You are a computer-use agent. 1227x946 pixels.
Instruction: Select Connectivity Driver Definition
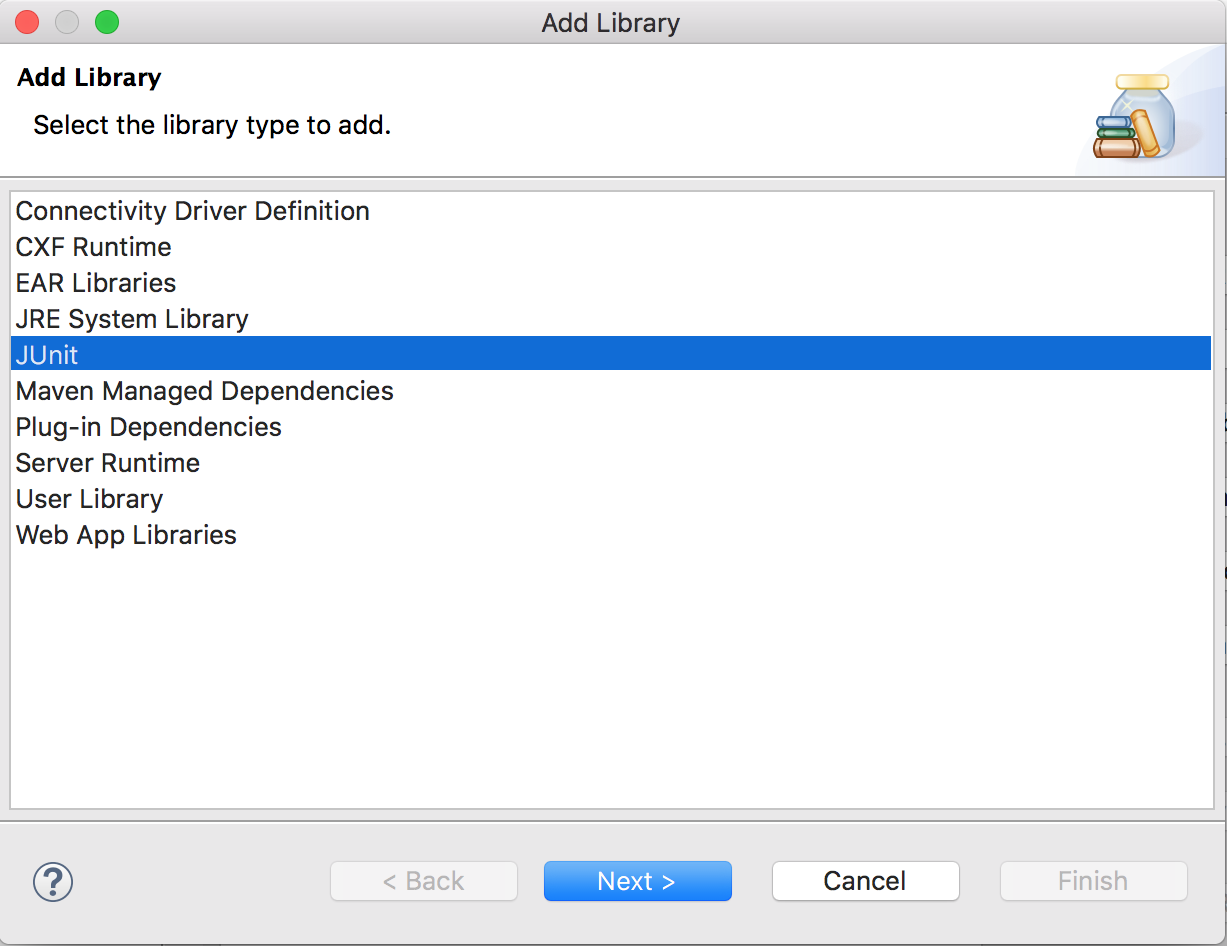click(192, 211)
